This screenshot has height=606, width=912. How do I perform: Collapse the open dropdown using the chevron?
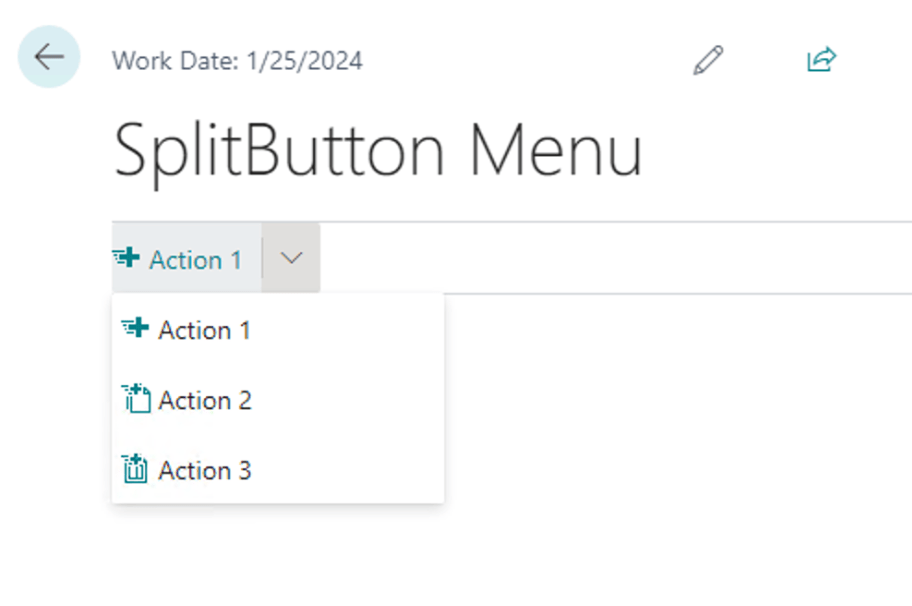(290, 258)
